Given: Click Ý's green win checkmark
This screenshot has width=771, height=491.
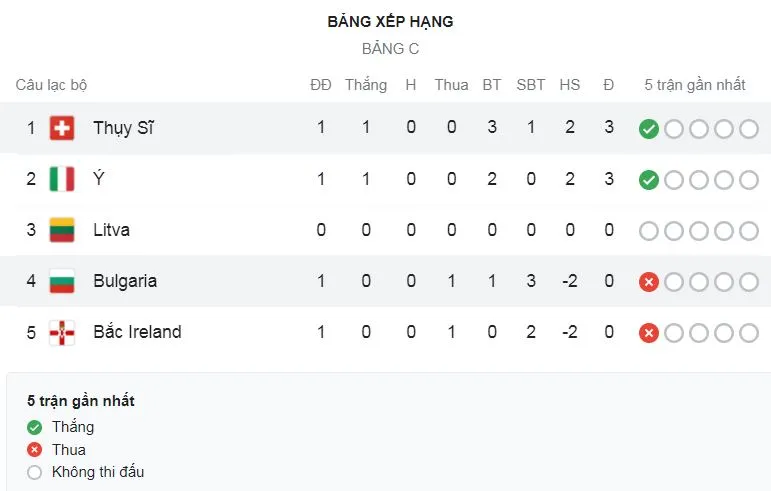Looking at the screenshot, I should 649,180.
